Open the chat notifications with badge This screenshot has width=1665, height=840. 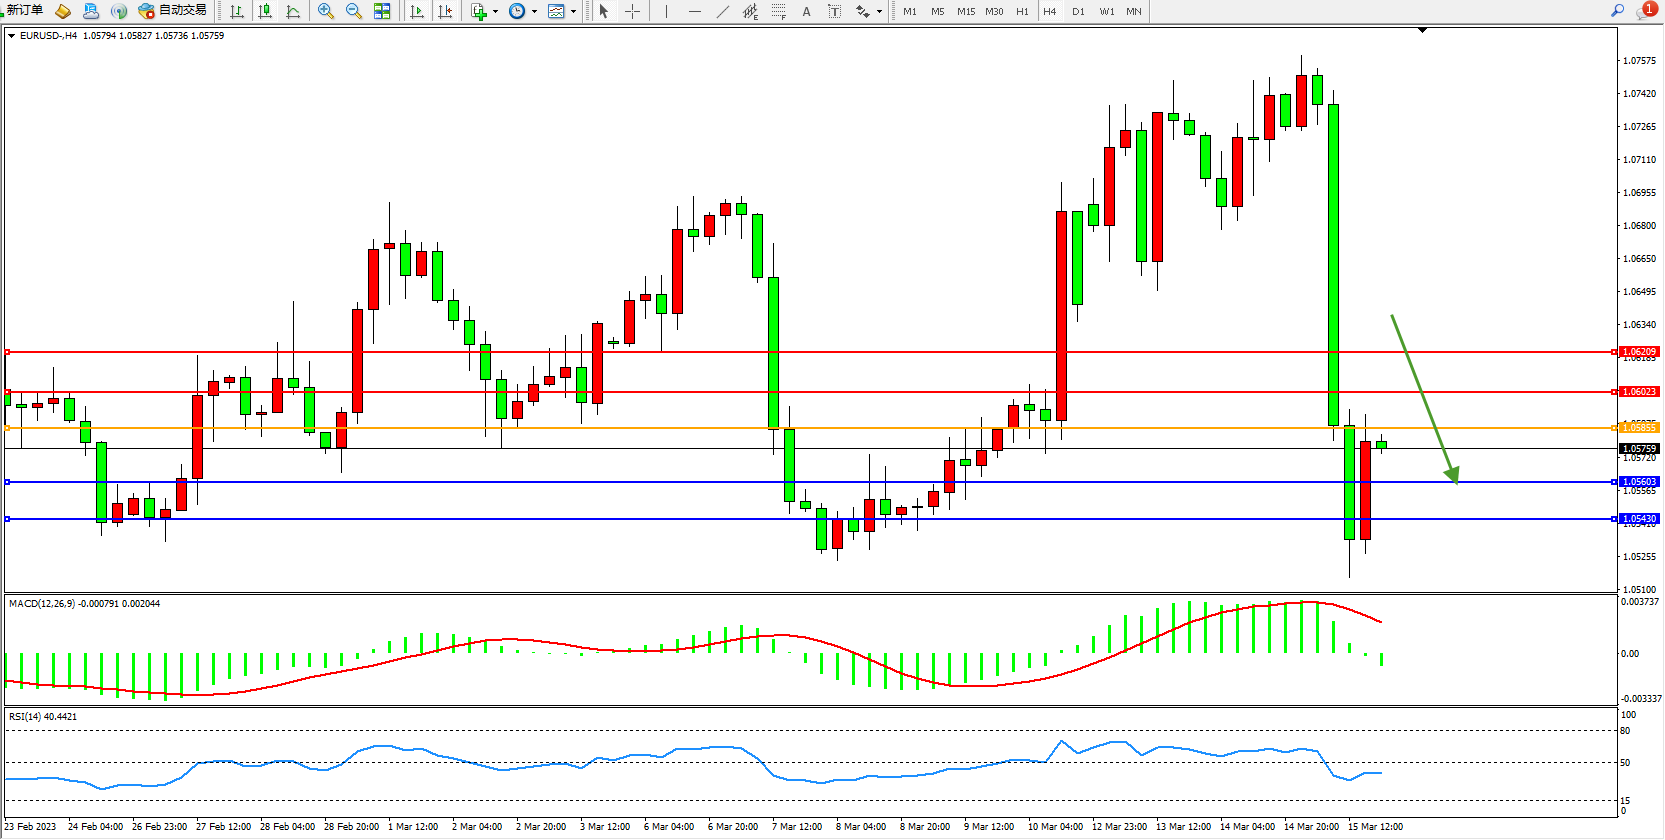click(x=1646, y=10)
